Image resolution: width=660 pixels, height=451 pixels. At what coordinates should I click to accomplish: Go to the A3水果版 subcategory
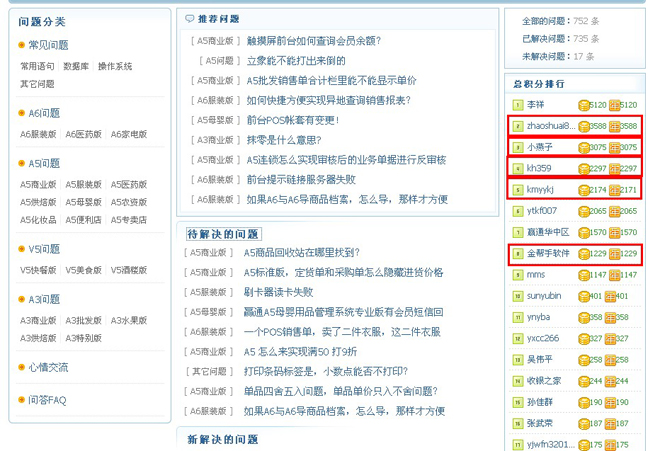pyautogui.click(x=129, y=321)
